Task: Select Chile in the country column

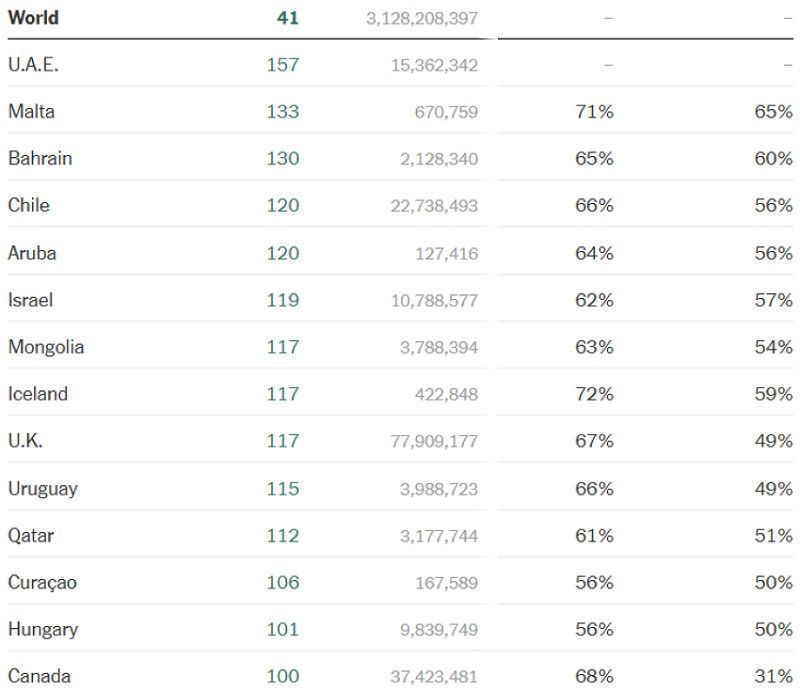Action: pos(29,206)
